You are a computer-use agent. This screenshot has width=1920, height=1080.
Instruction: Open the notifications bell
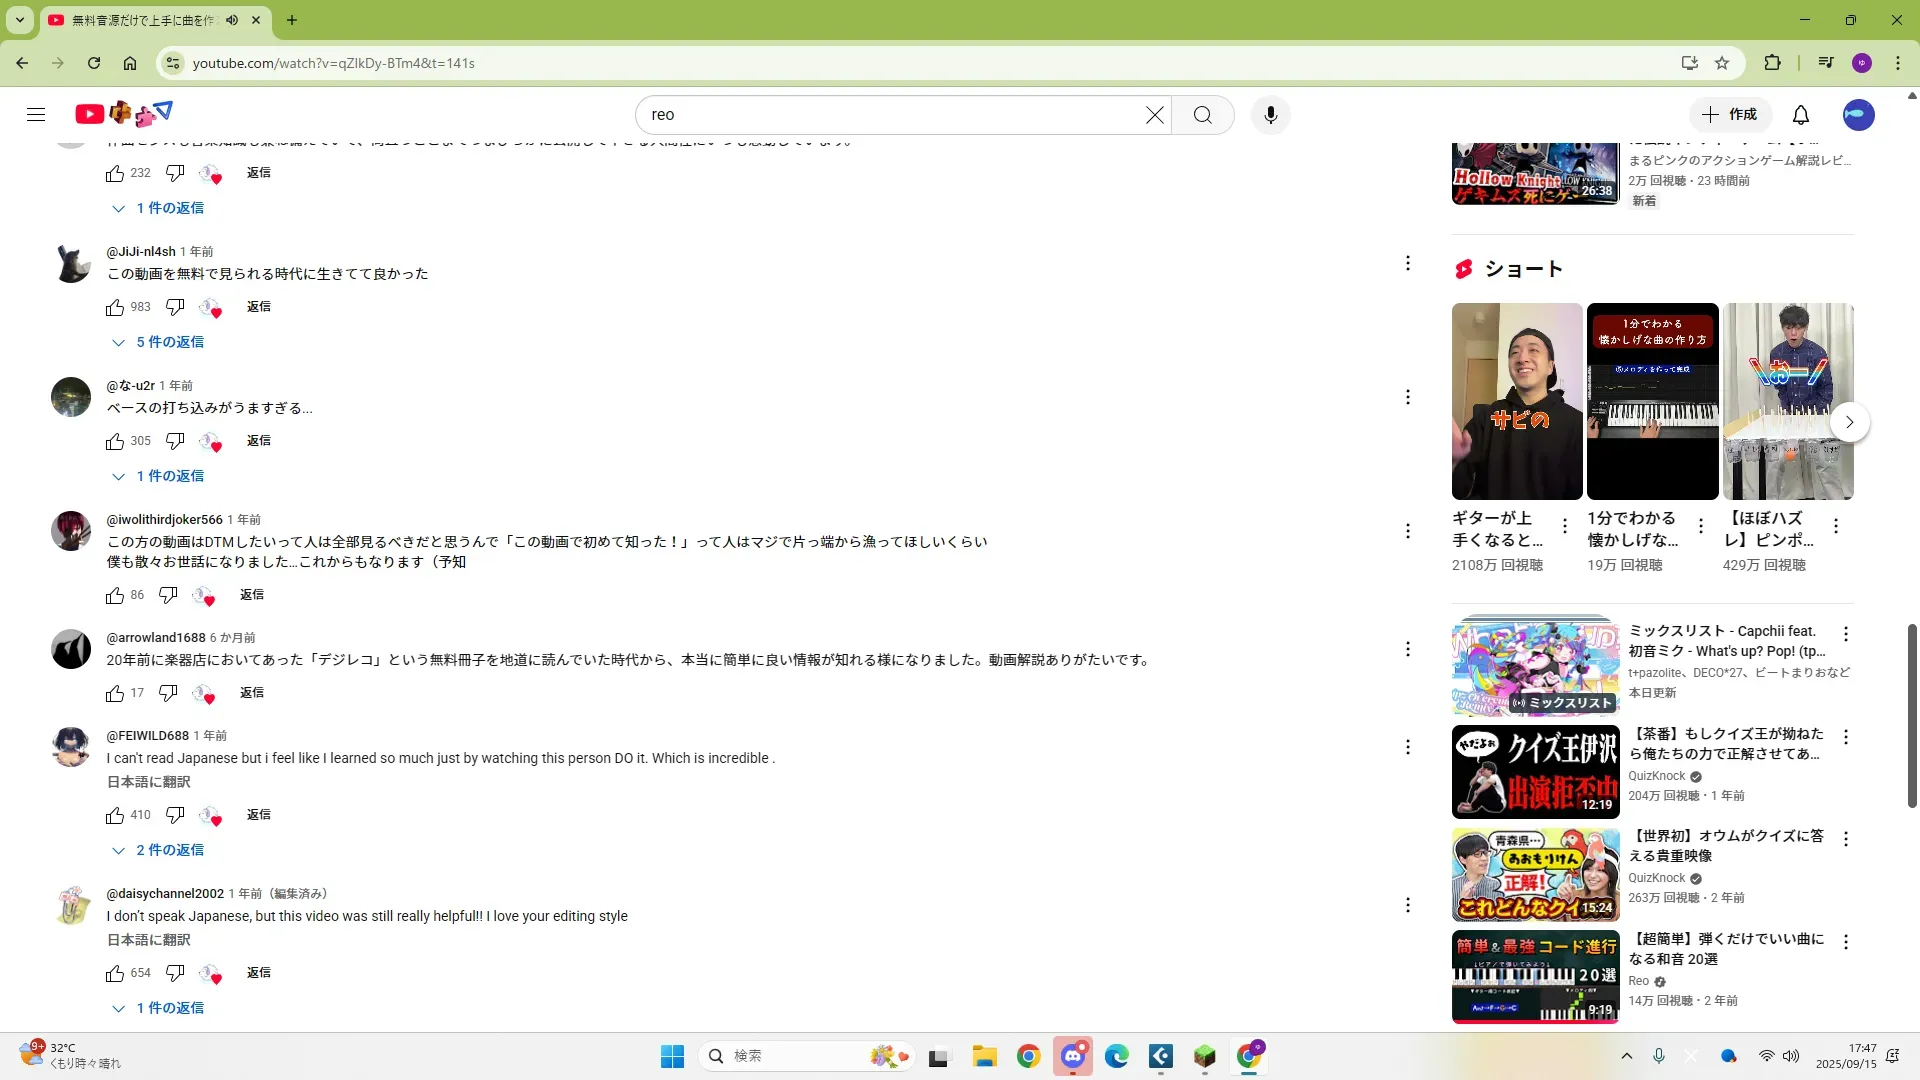point(1800,115)
